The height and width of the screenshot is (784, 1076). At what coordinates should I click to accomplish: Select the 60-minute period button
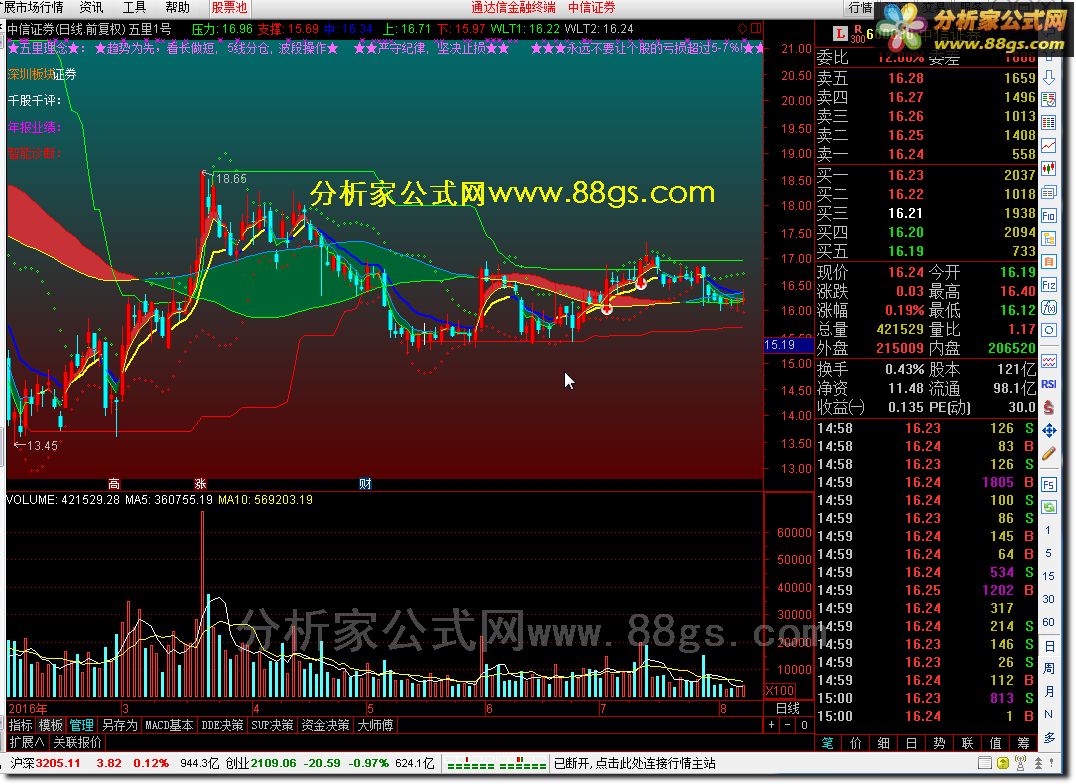(x=1048, y=622)
